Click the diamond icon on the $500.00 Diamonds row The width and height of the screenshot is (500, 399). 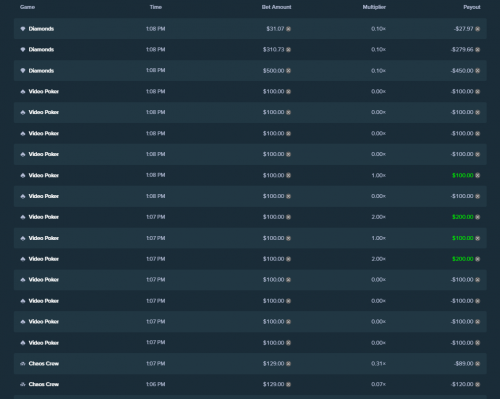[23, 71]
